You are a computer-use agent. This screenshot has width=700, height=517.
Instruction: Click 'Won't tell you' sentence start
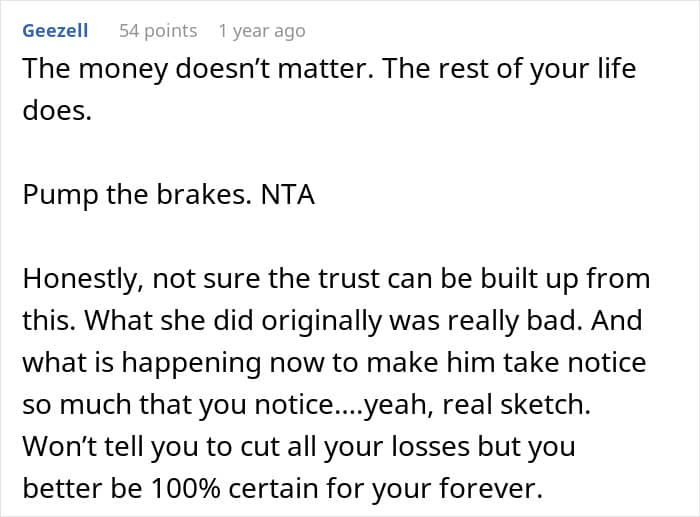(110, 447)
